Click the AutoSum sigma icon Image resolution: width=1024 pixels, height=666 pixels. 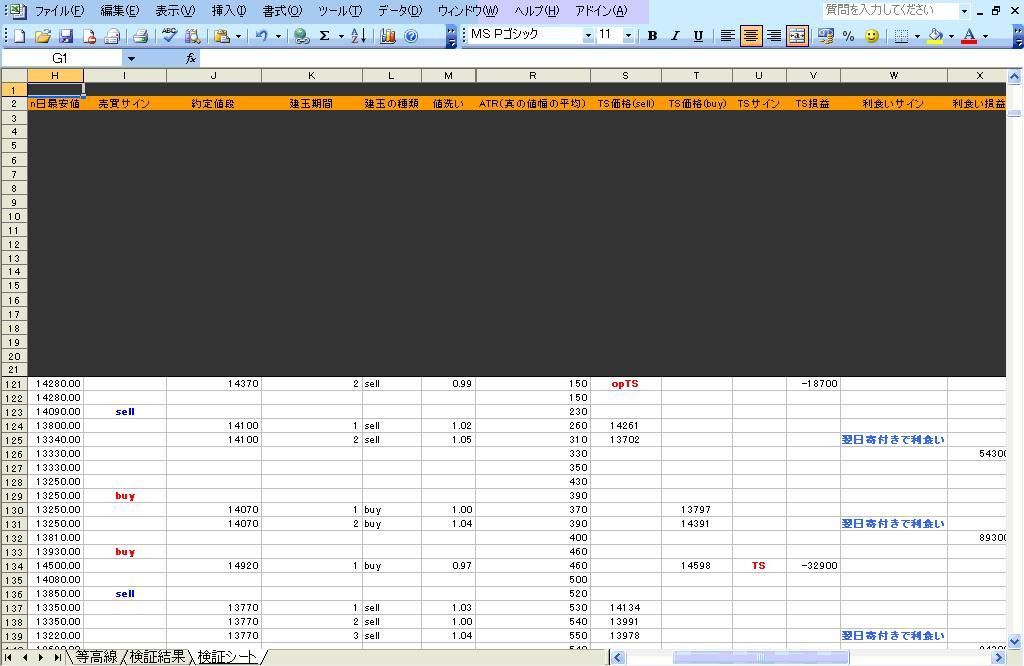(x=324, y=36)
